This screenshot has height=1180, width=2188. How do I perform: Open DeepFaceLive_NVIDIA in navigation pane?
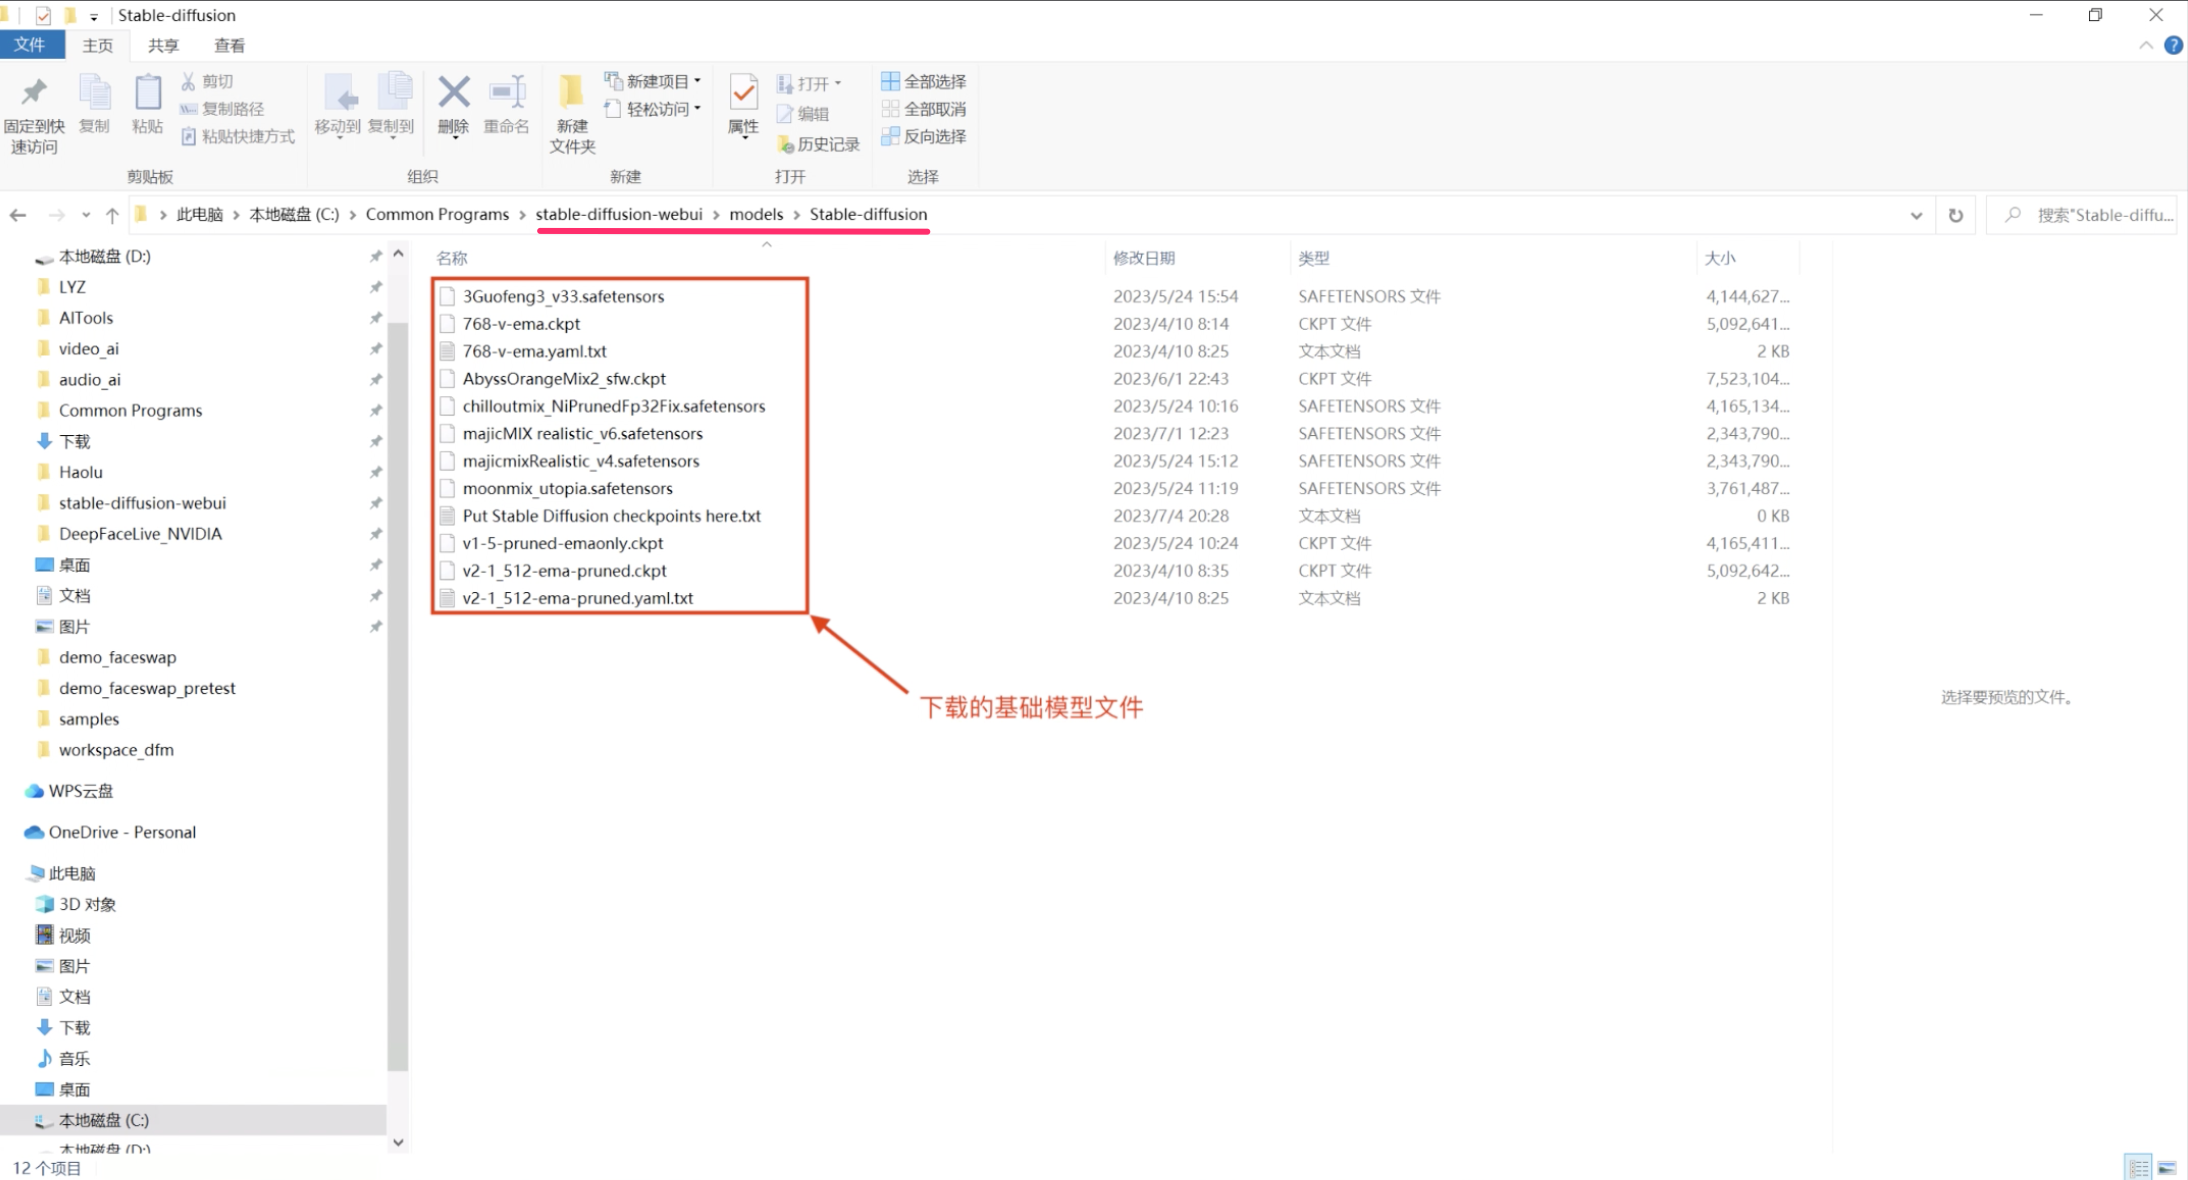tap(139, 534)
